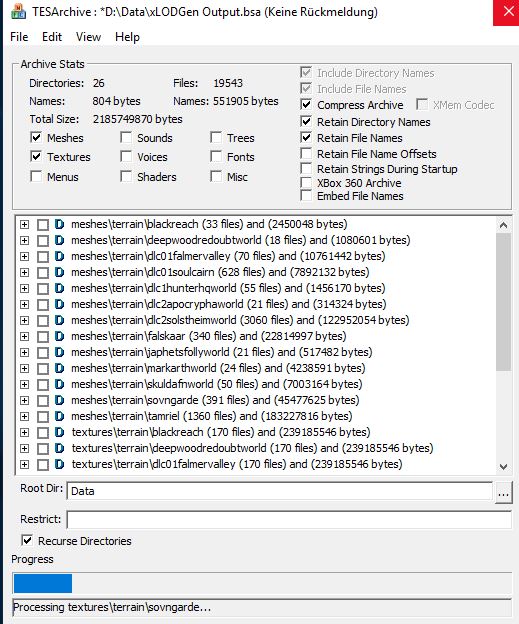
Task: Enable the Sounds checkbox
Action: (x=126, y=138)
